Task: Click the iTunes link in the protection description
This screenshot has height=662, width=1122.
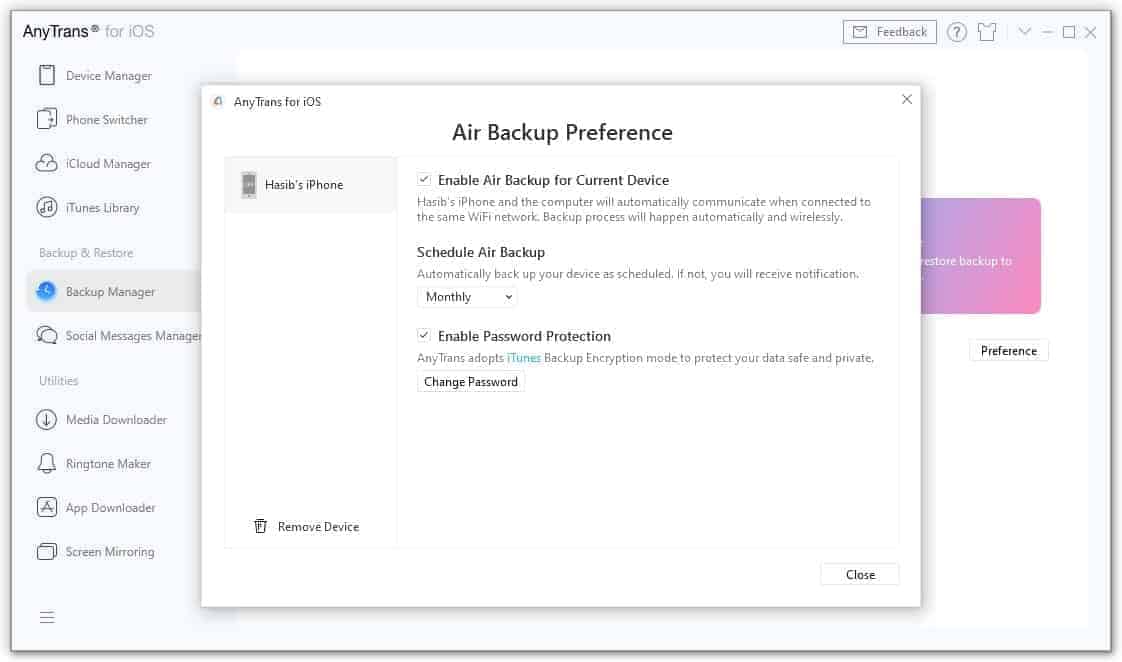Action: point(524,357)
